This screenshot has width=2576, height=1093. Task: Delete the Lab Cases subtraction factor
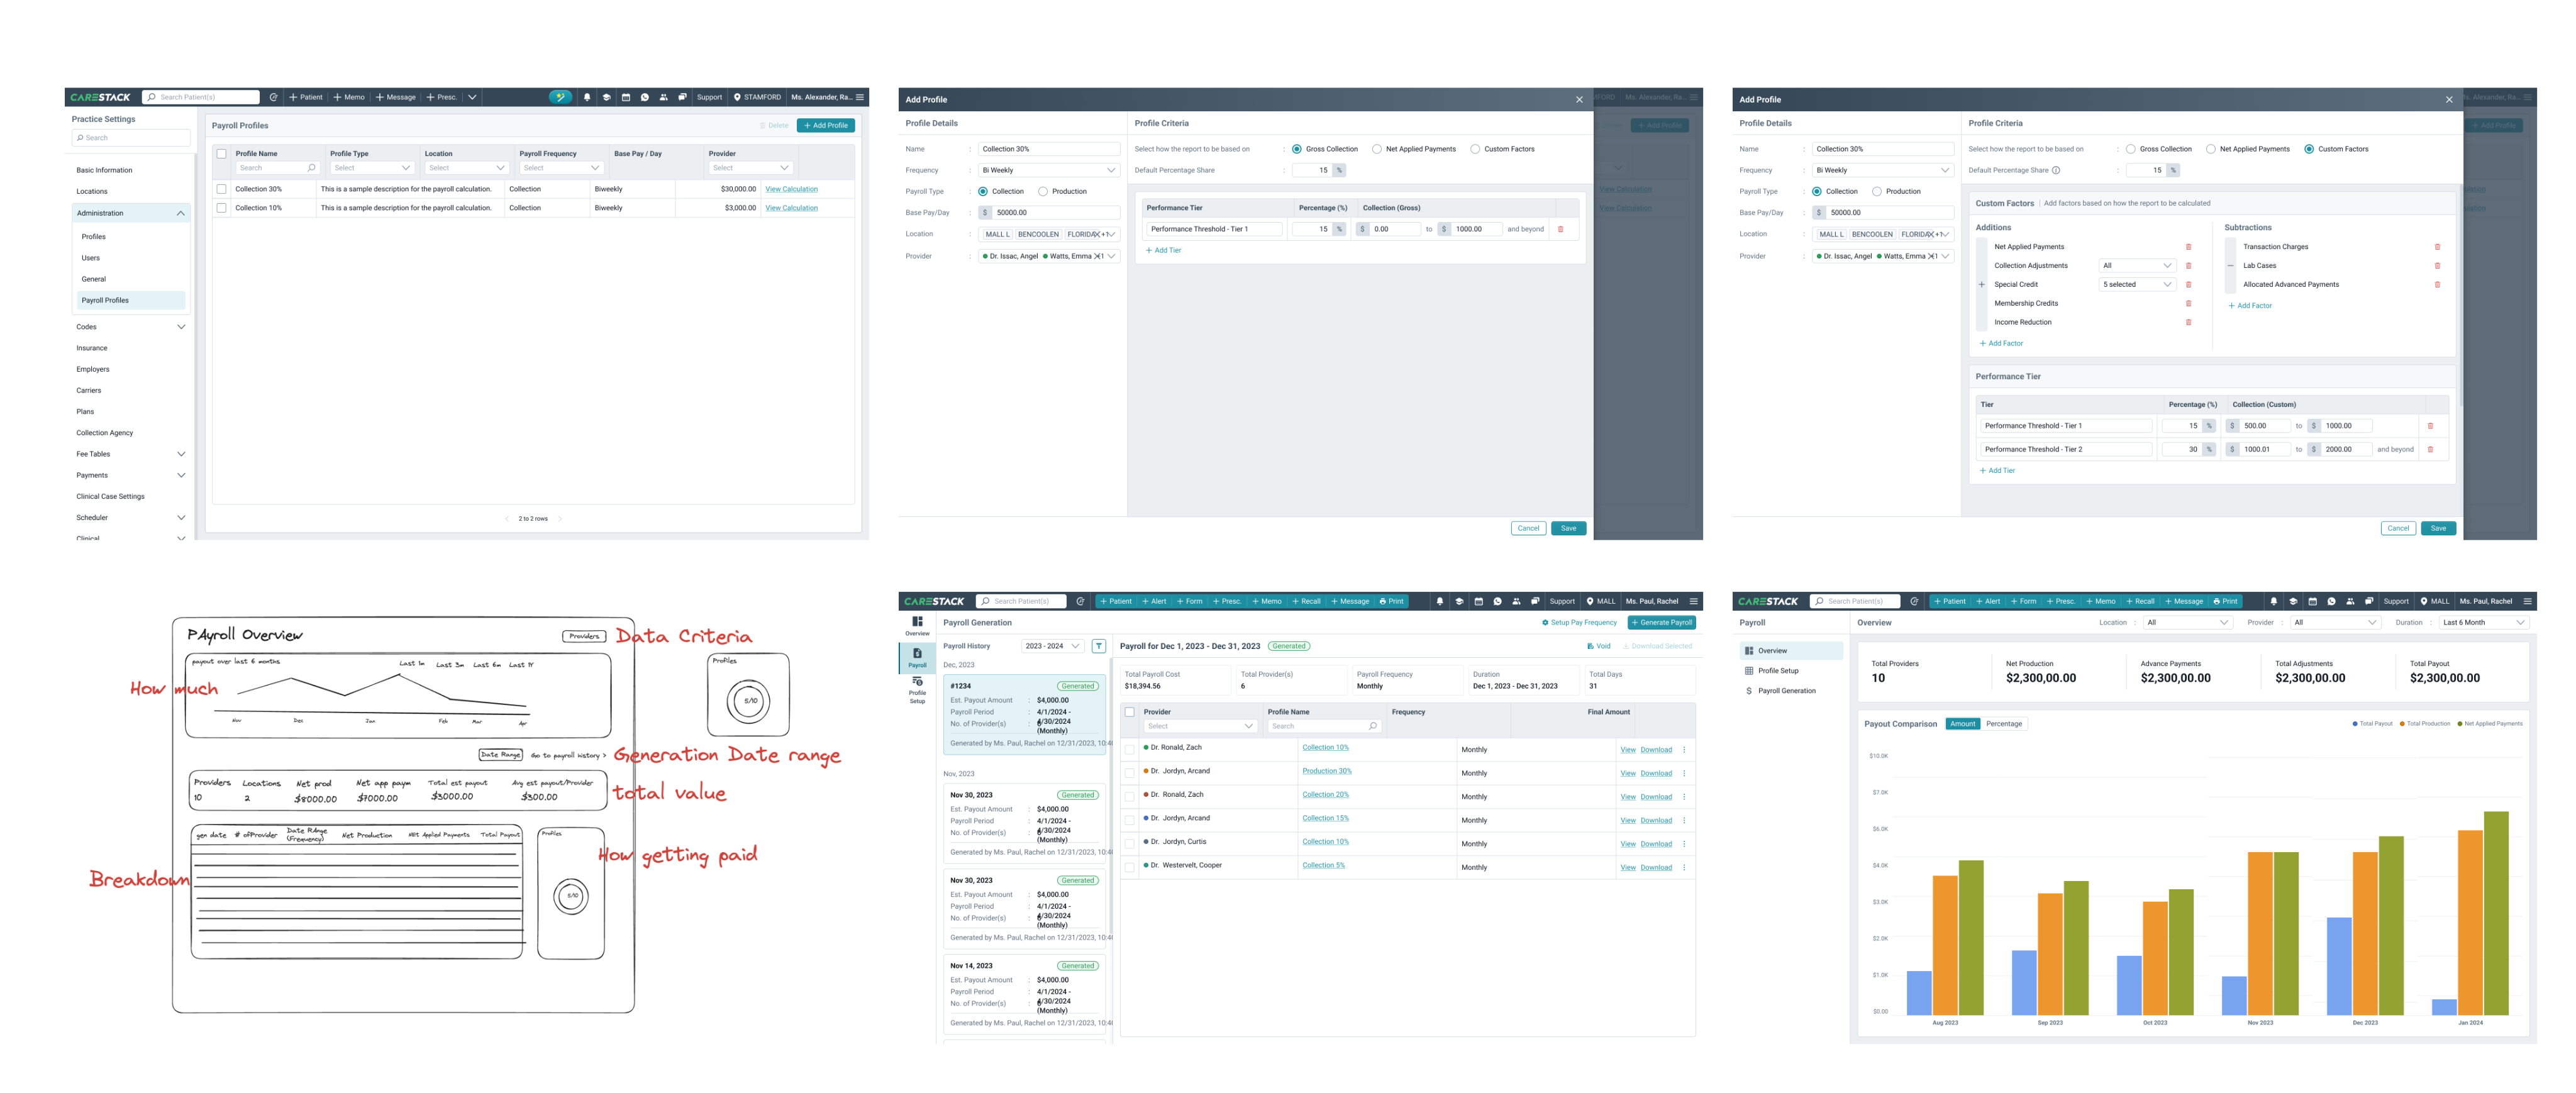(x=2437, y=266)
